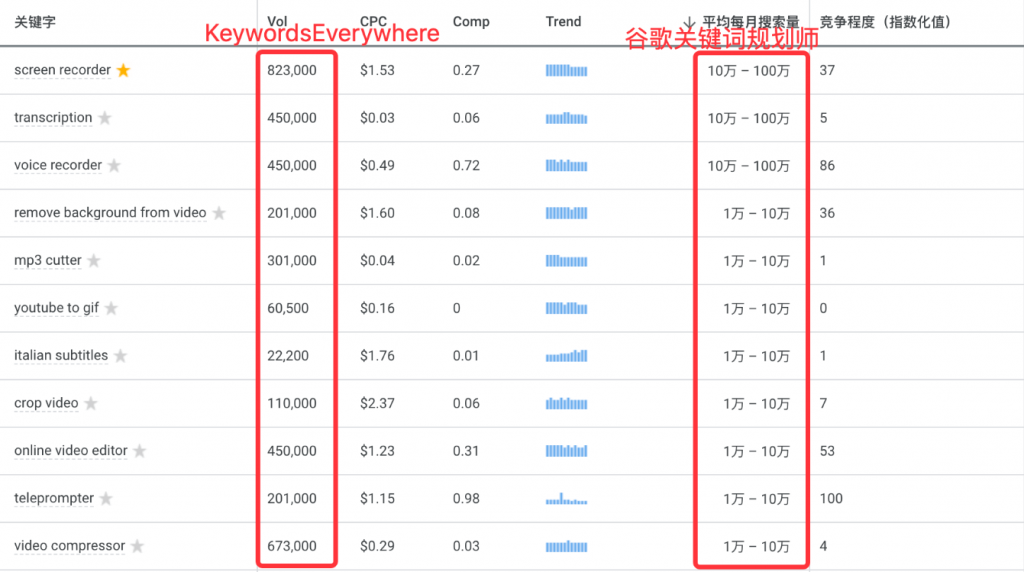Select competition index value 86
1024x572 pixels.
click(827, 166)
